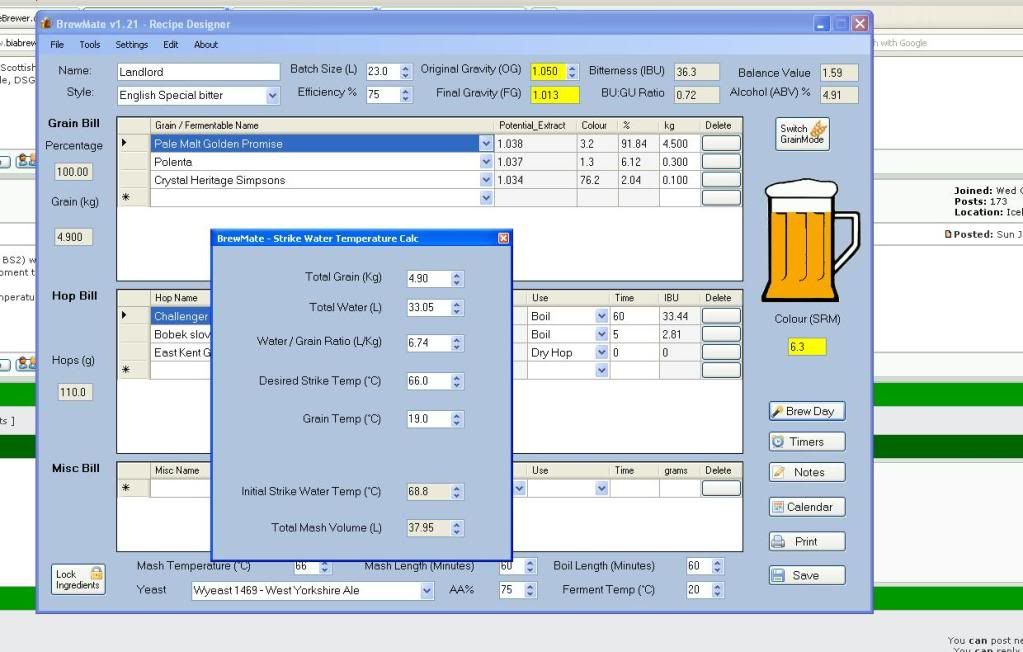This screenshot has height=652, width=1023.
Task: Print the recipe
Action: (x=807, y=541)
